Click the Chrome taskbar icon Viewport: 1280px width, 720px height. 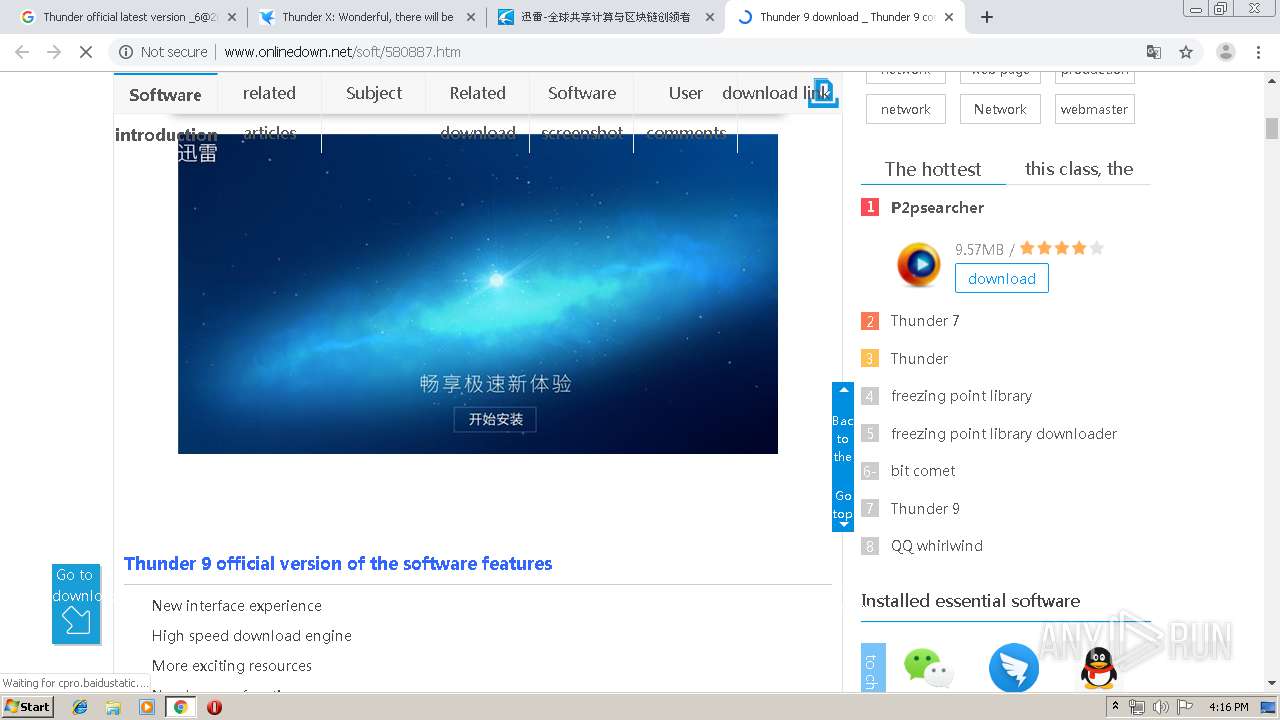click(180, 707)
